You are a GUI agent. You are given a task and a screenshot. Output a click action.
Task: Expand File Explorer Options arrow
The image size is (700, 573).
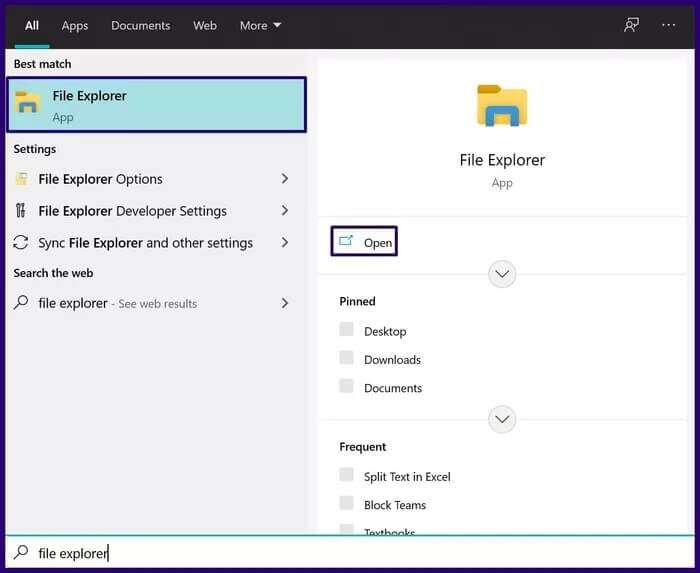tap(285, 179)
